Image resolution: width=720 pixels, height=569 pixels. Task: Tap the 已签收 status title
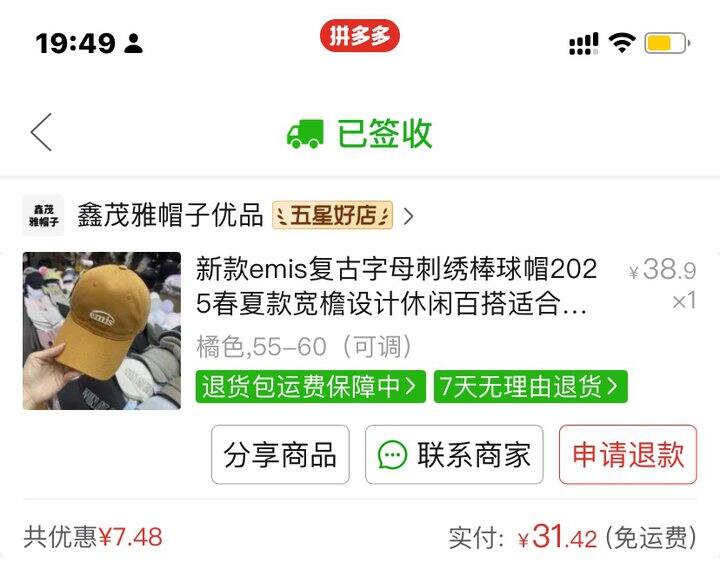click(x=385, y=134)
